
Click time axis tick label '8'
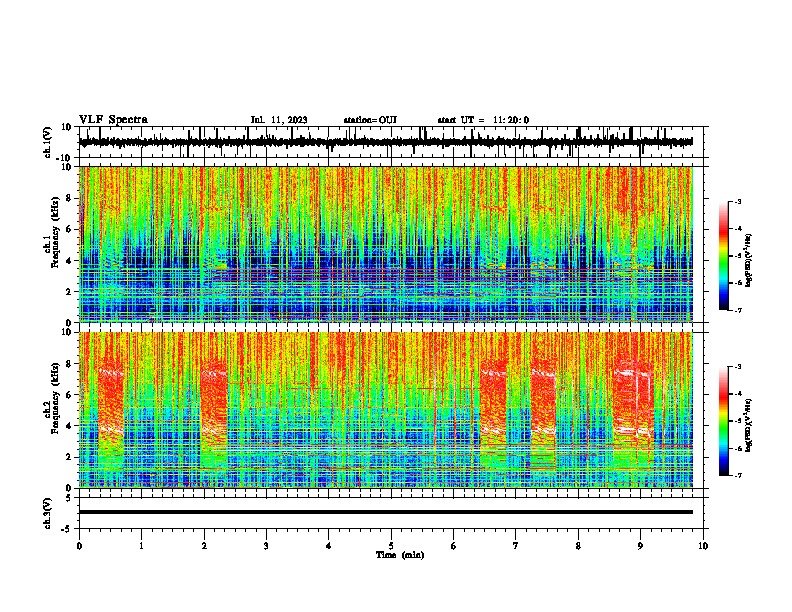pyautogui.click(x=578, y=546)
